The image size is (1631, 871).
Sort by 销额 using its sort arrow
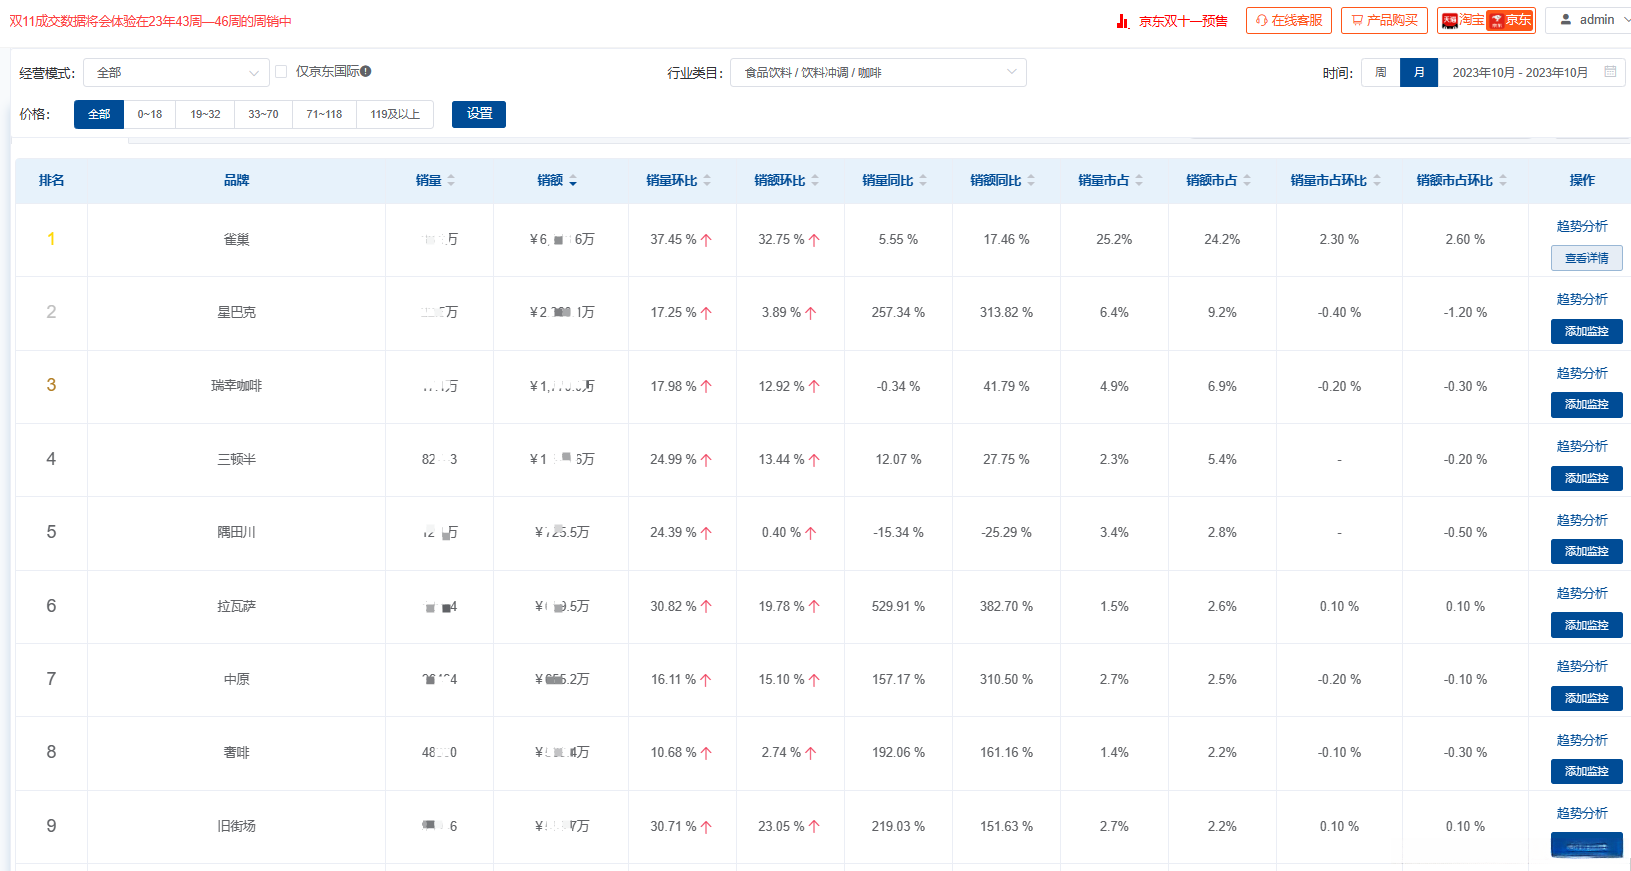[573, 181]
